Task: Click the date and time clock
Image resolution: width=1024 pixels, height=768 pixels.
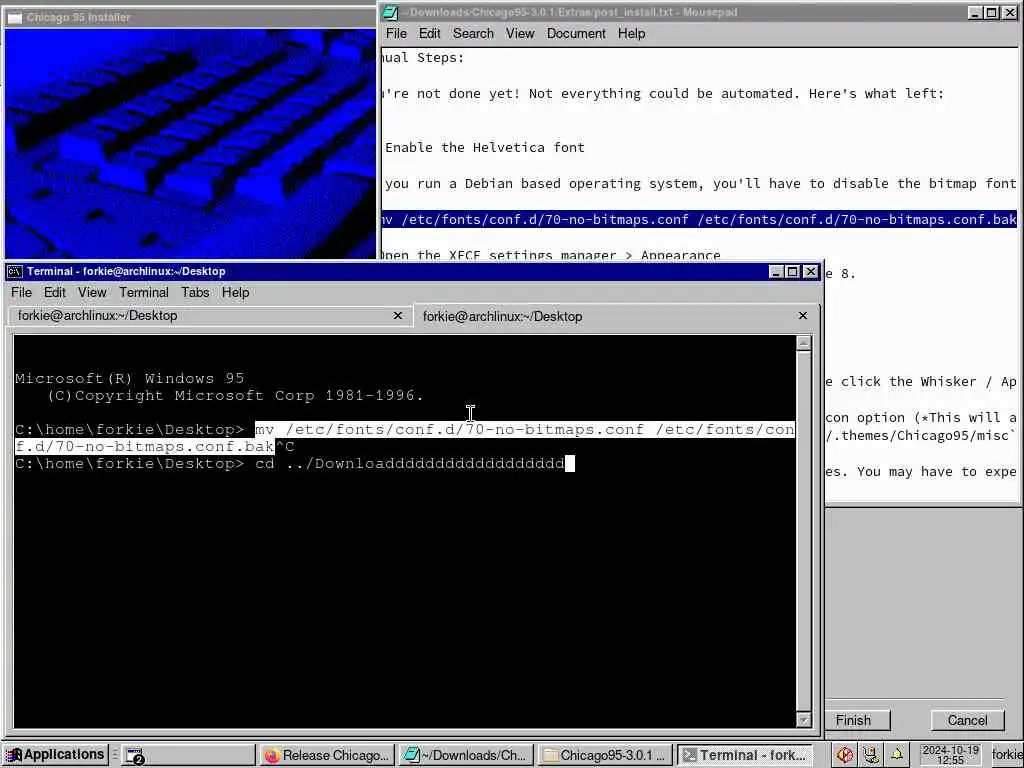Action: [x=950, y=756]
